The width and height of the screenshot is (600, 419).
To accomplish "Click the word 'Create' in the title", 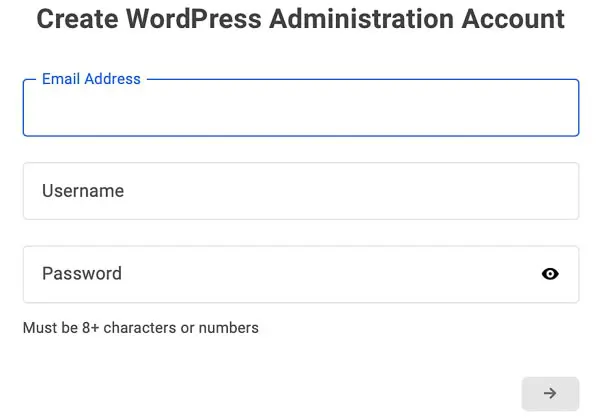I will (x=76, y=19).
